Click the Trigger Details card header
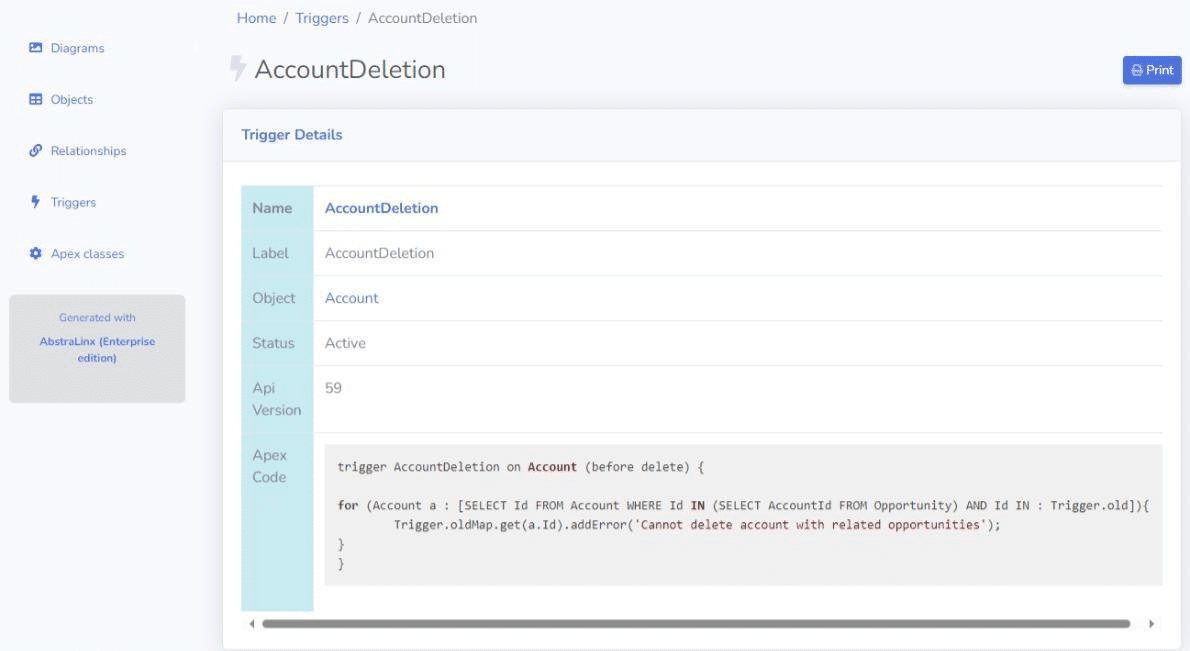Image resolution: width=1190 pixels, height=651 pixels. [293, 136]
